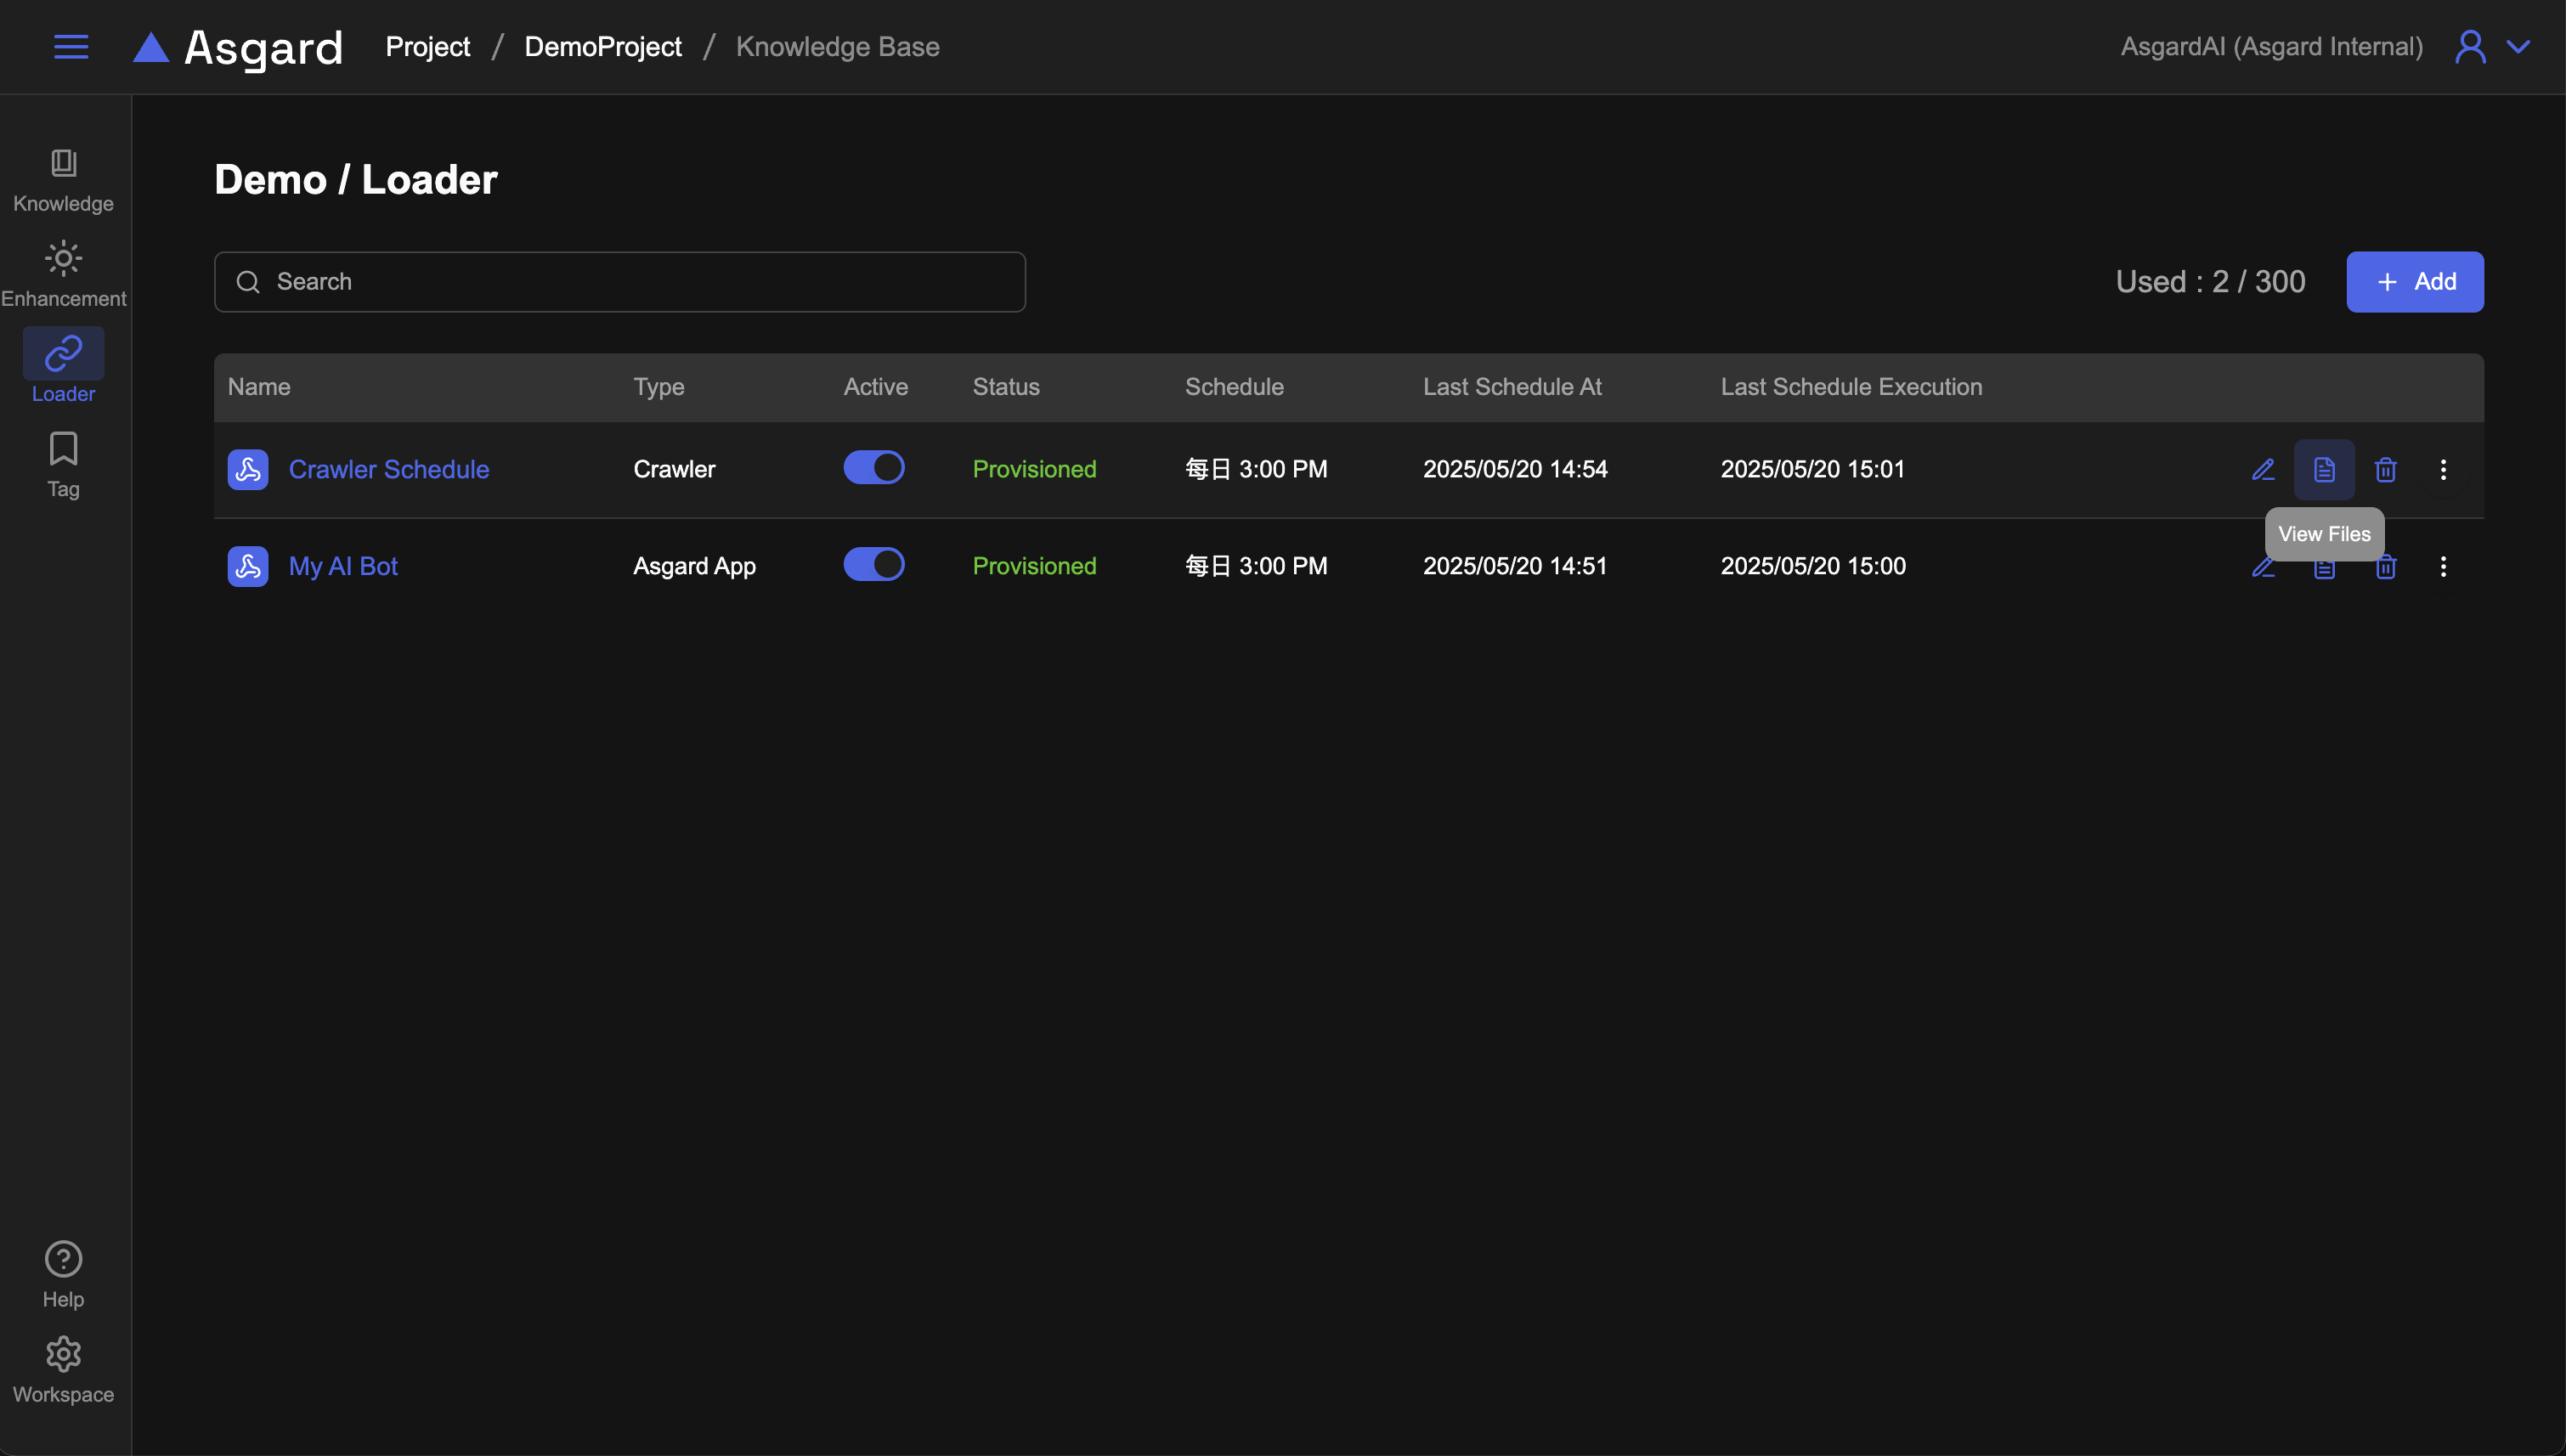Delete Crawler Schedule using trash icon

[2386, 469]
